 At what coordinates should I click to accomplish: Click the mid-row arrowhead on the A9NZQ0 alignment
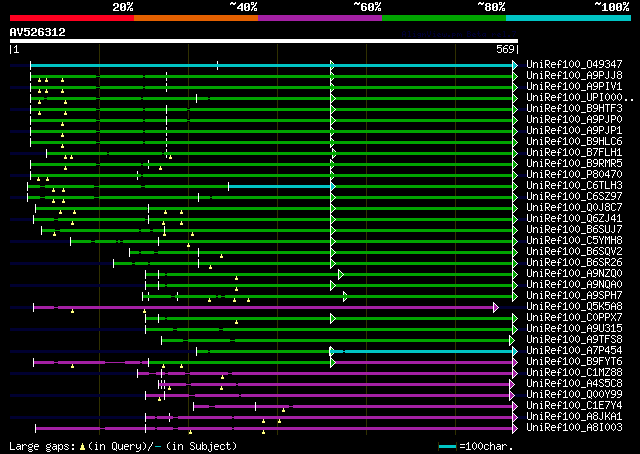tap(341, 274)
